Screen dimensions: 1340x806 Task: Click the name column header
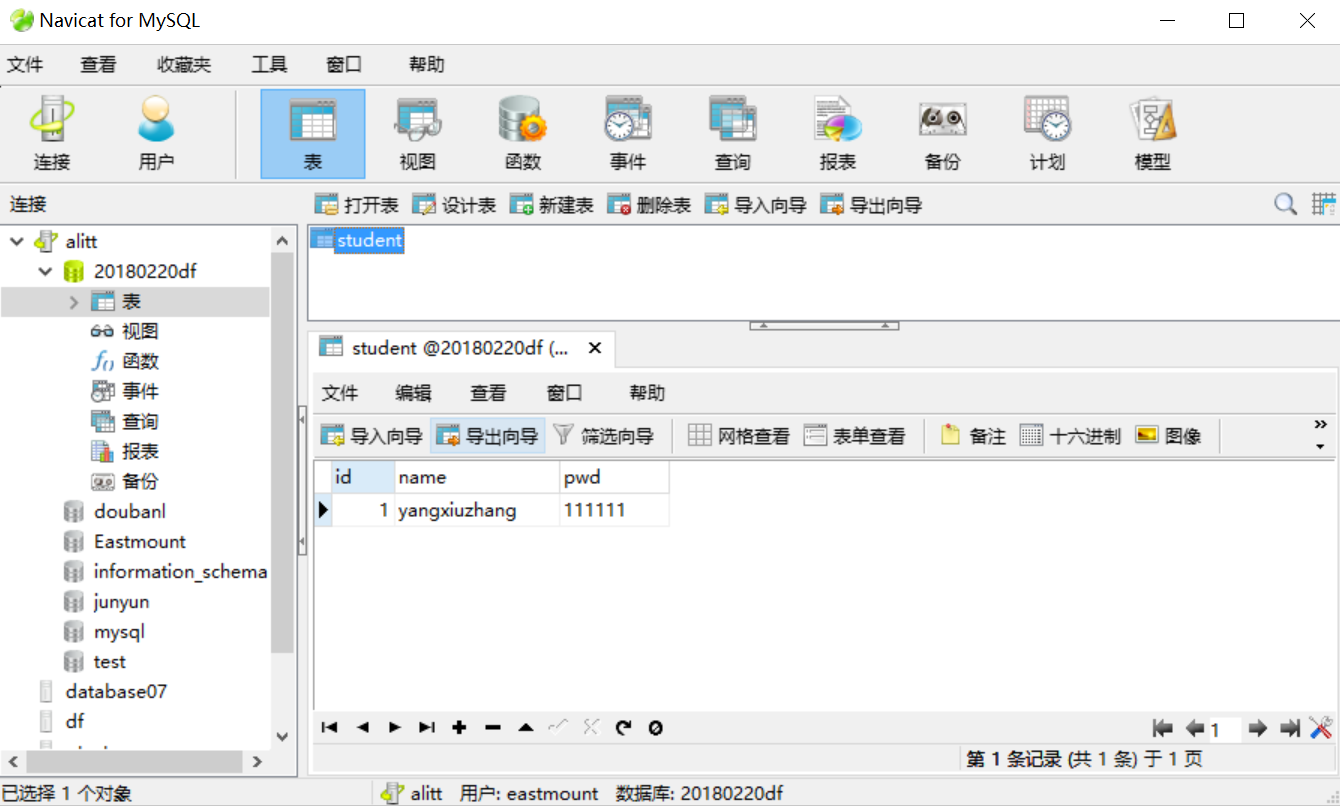click(477, 477)
